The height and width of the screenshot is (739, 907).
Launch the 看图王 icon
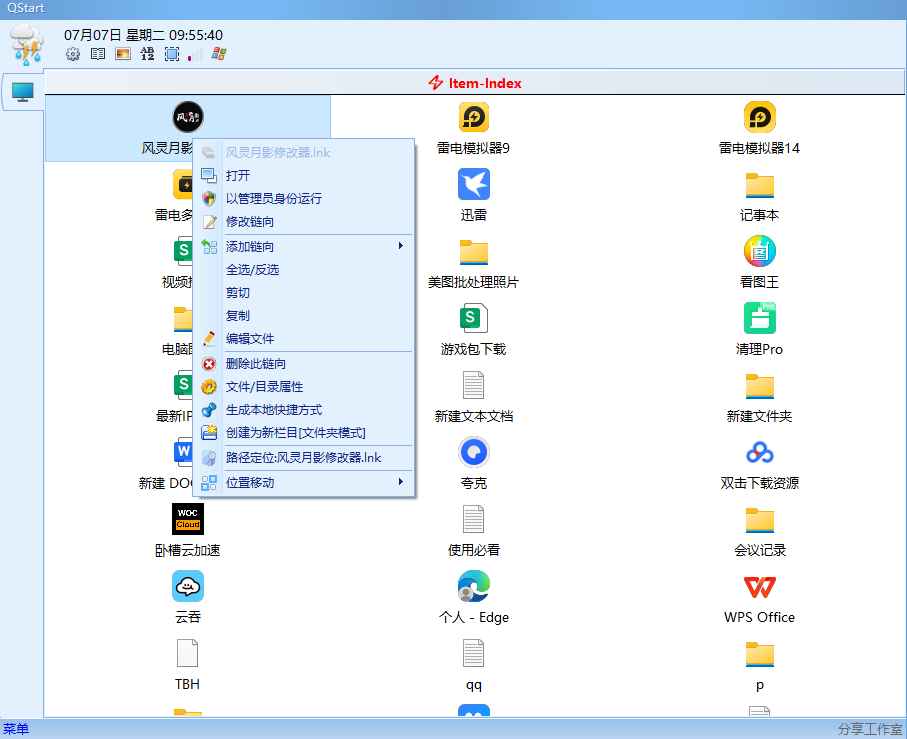click(759, 252)
